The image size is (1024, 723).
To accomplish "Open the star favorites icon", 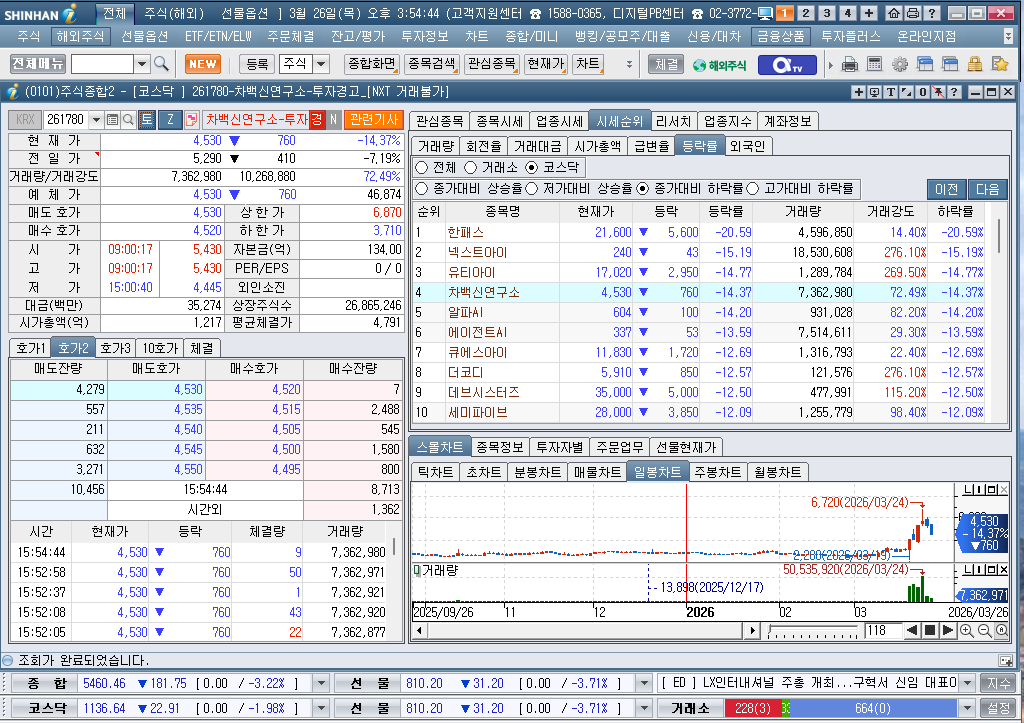I will click(1000, 64).
